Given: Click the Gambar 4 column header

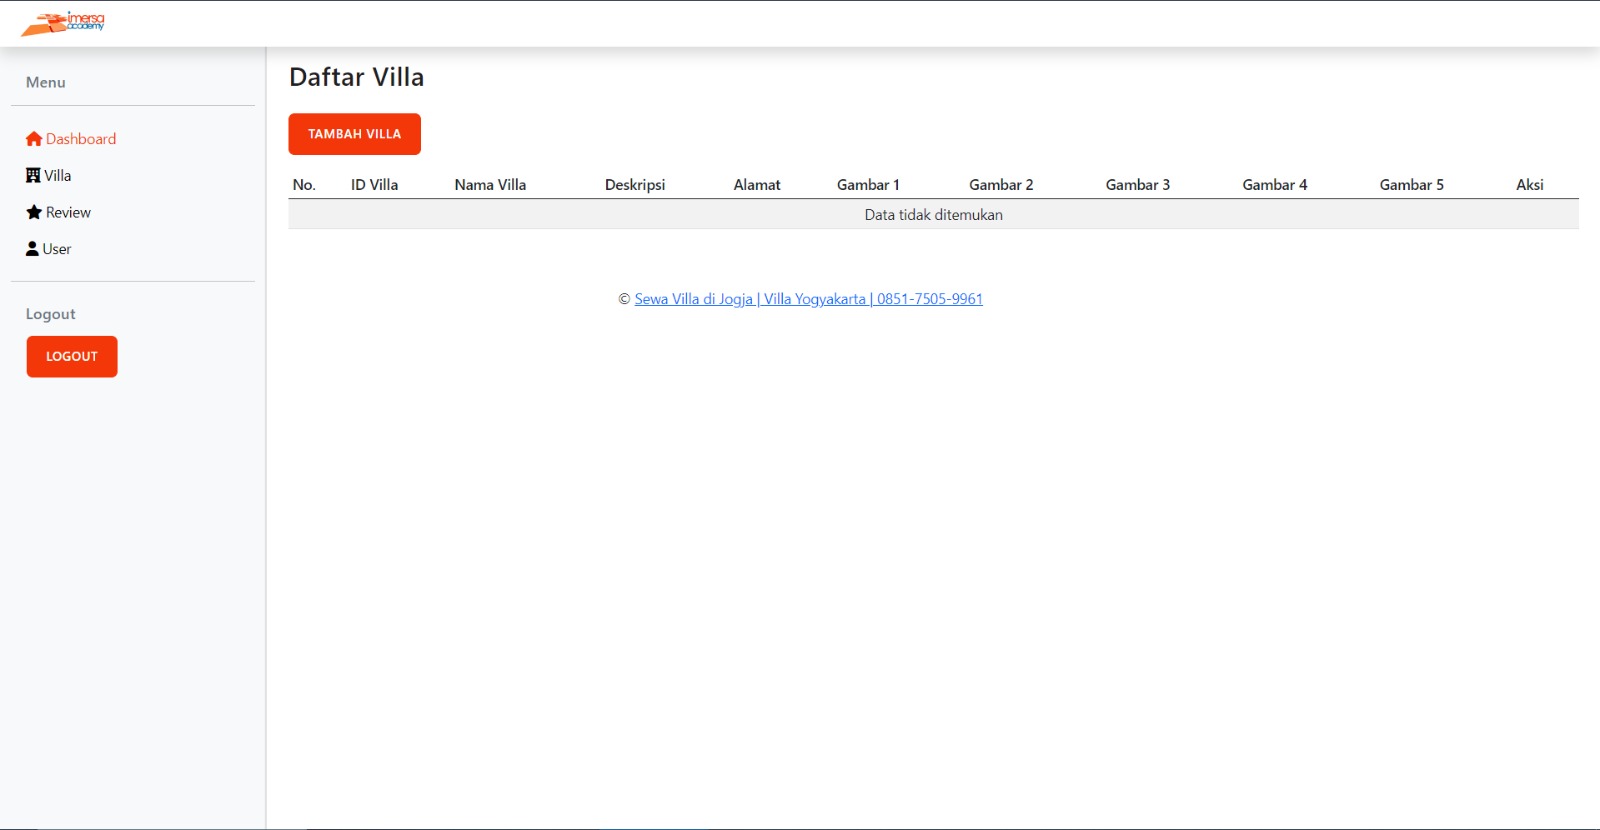Looking at the screenshot, I should (x=1275, y=185).
